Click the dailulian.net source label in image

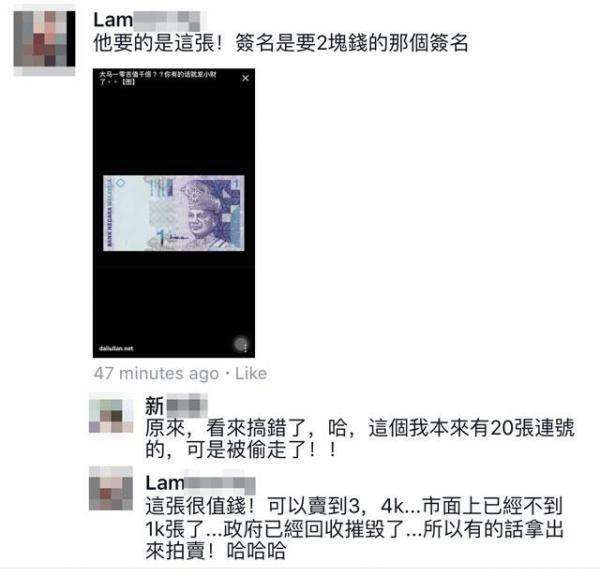116,348
